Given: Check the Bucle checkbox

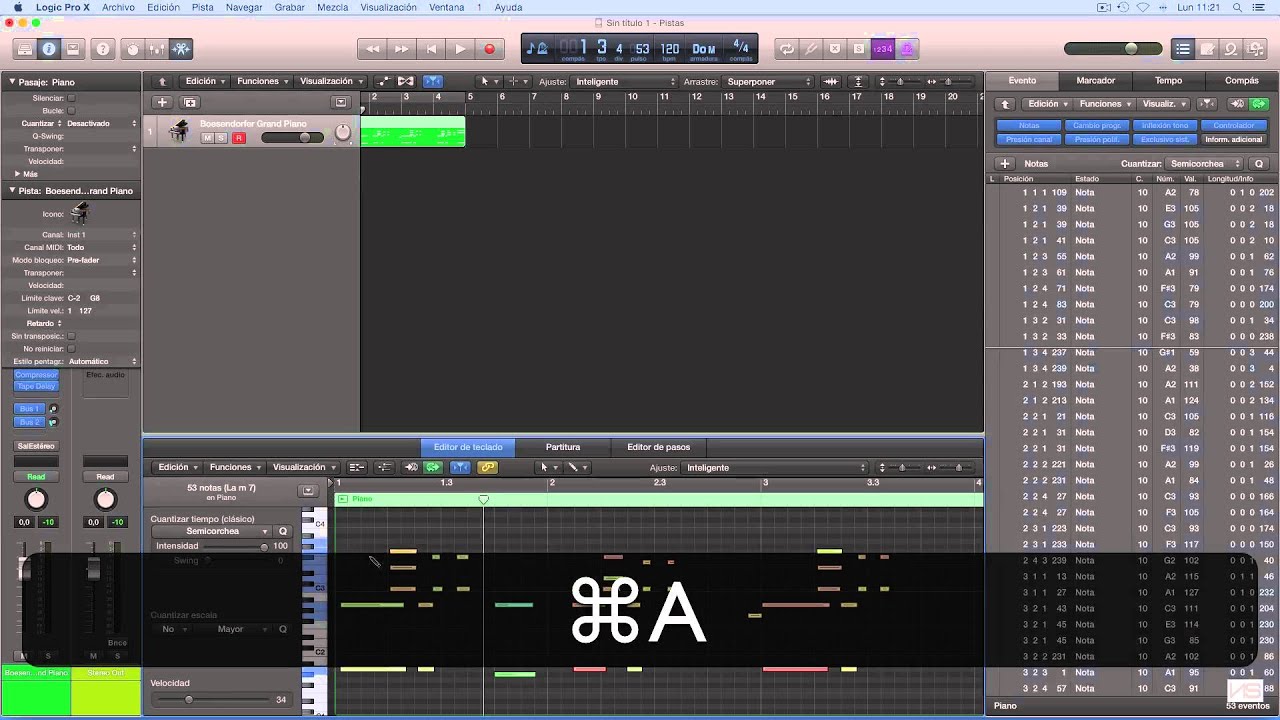Looking at the screenshot, I should [71, 111].
